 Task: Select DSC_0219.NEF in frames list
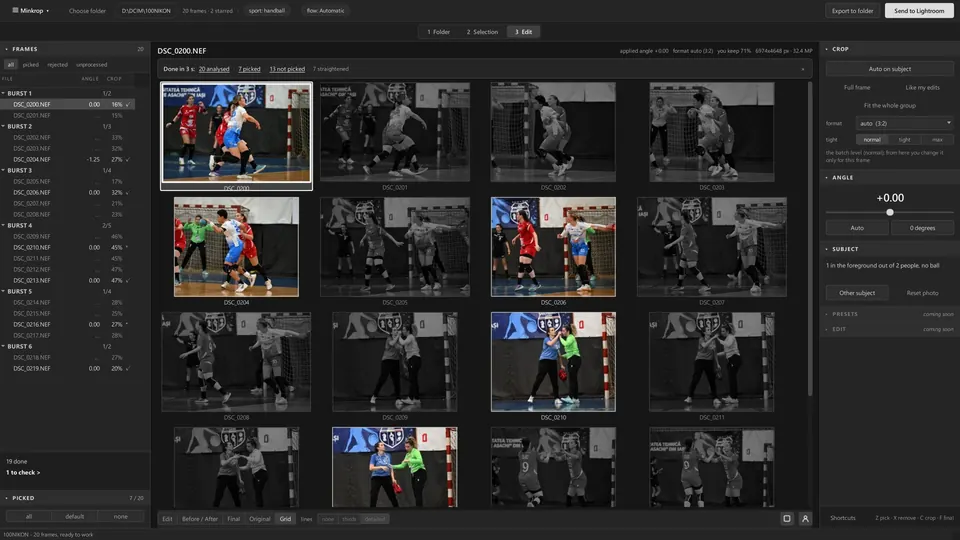(x=68, y=369)
